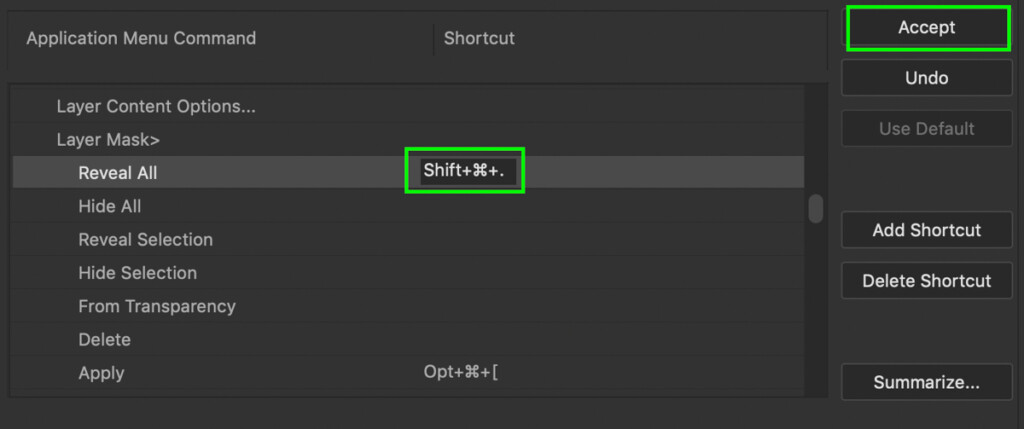Click the Accept button
This screenshot has width=1024, height=429.
click(927, 28)
